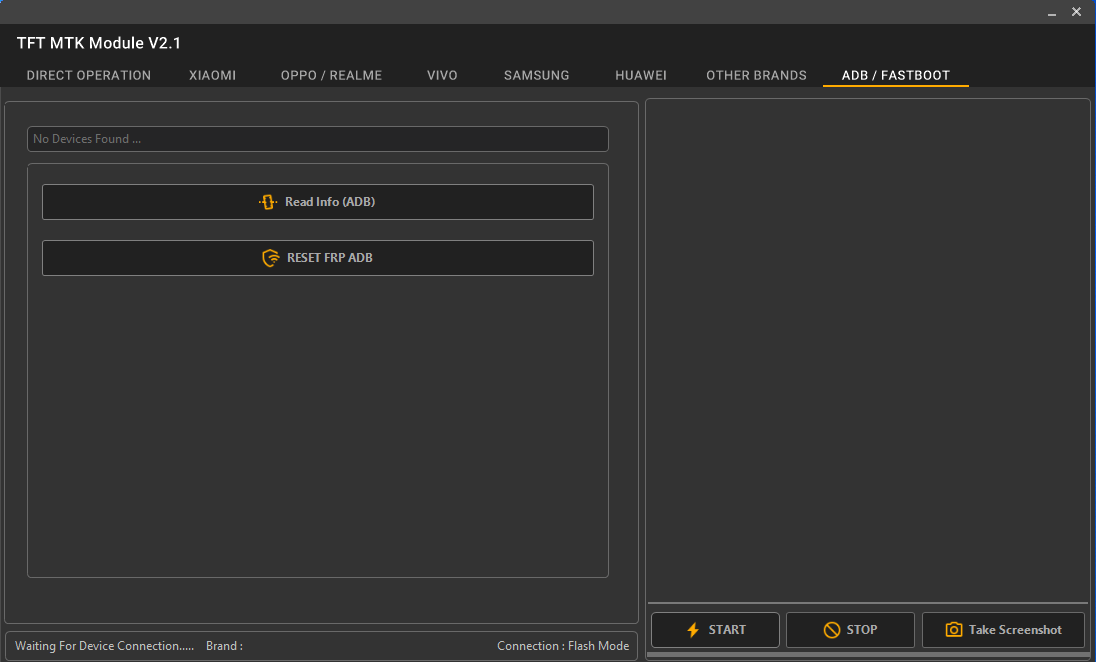Image resolution: width=1096 pixels, height=662 pixels.
Task: Select the OTHER BRANDS tab
Action: coord(756,75)
